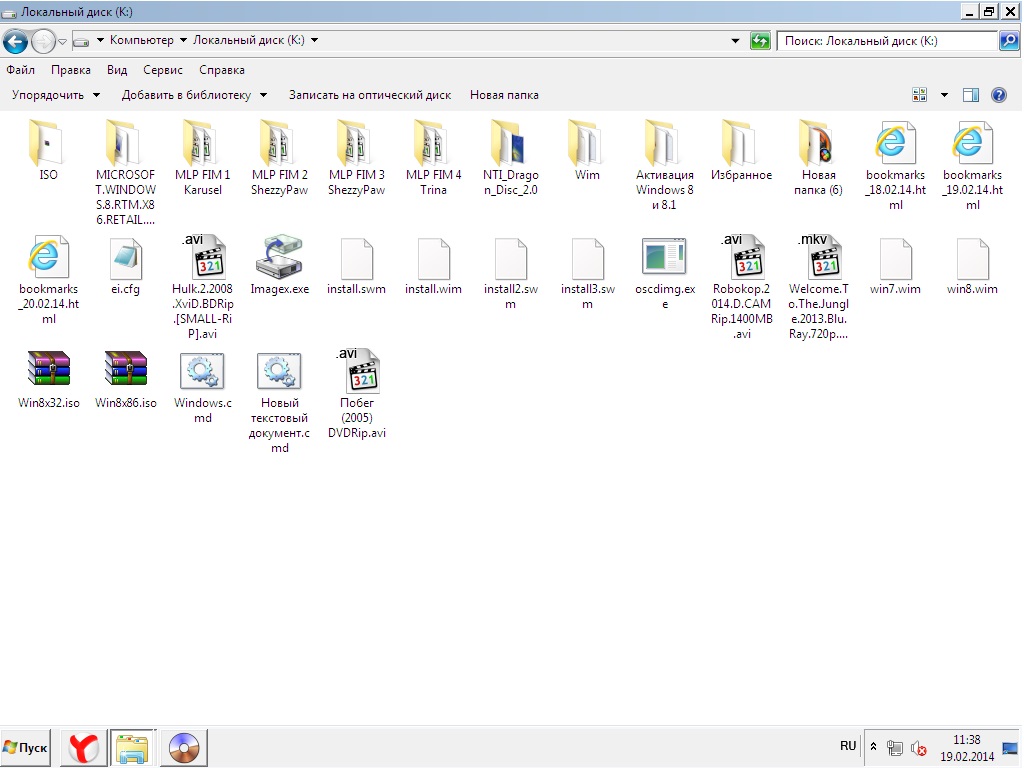Select bookmarks_19.02.14.html file icon
Viewport: 1024px width, 768px height.
coord(972,142)
